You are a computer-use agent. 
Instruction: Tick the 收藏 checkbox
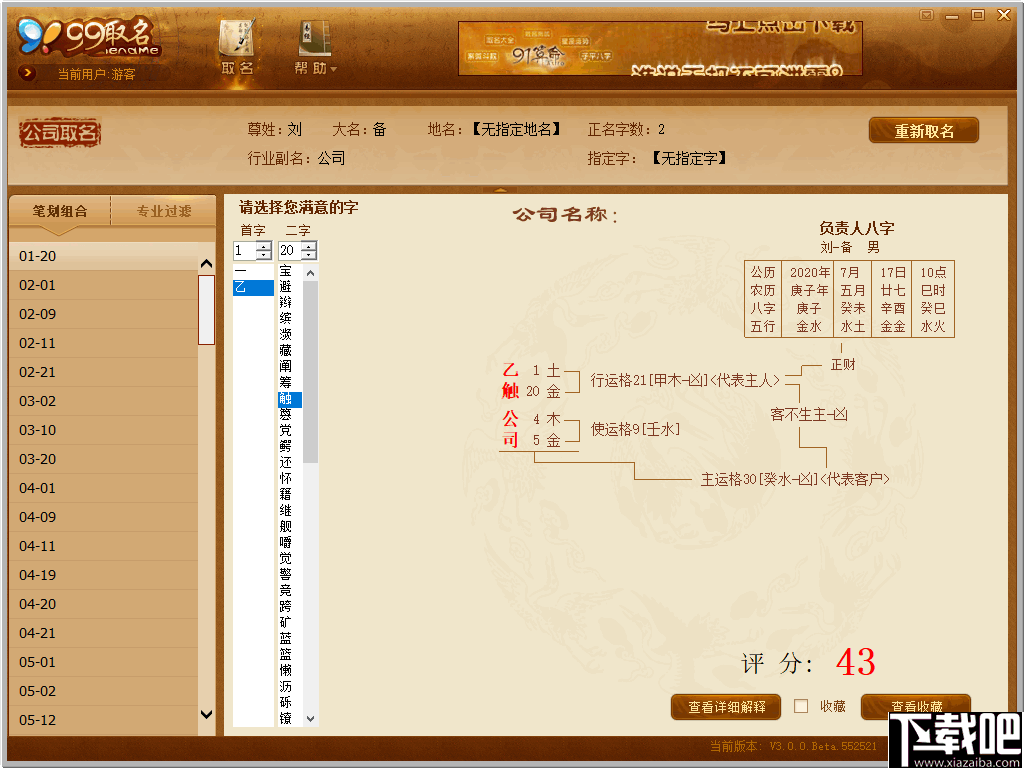pyautogui.click(x=801, y=706)
